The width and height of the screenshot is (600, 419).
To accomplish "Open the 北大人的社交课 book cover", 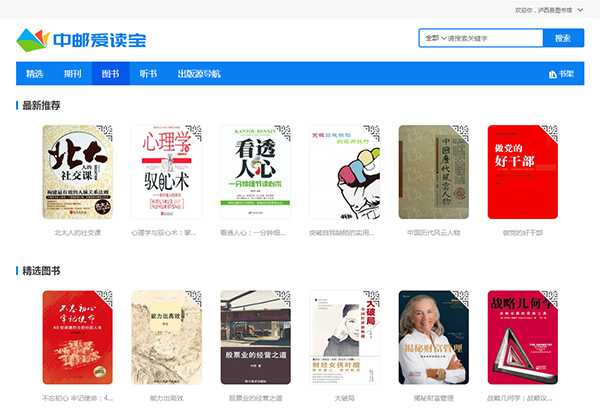I will pyautogui.click(x=78, y=172).
